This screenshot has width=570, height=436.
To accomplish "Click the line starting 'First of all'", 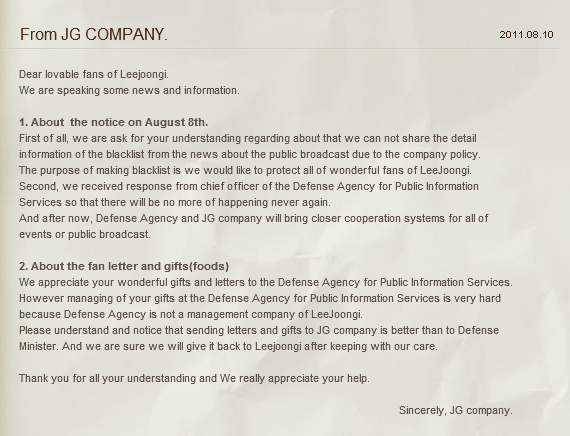I will 248,139.
